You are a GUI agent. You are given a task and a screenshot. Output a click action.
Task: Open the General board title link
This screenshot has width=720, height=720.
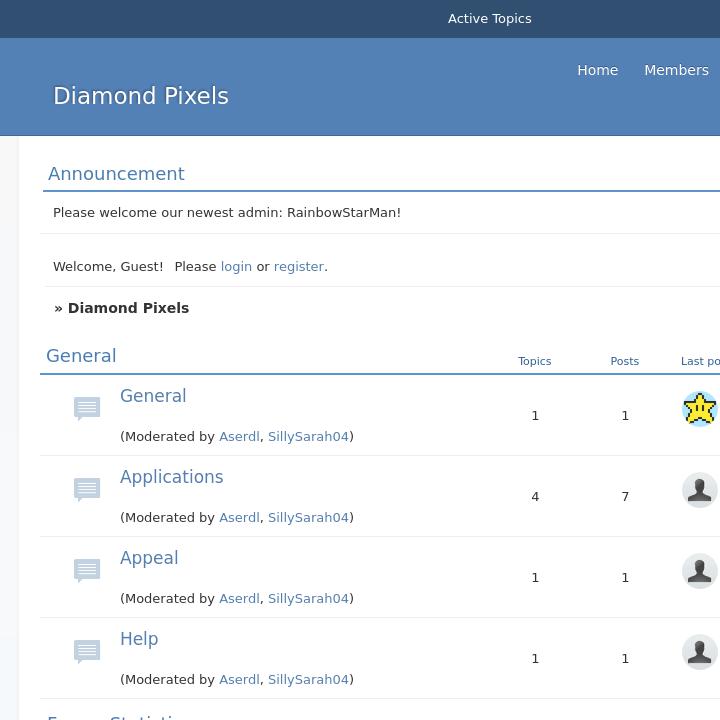point(153,396)
